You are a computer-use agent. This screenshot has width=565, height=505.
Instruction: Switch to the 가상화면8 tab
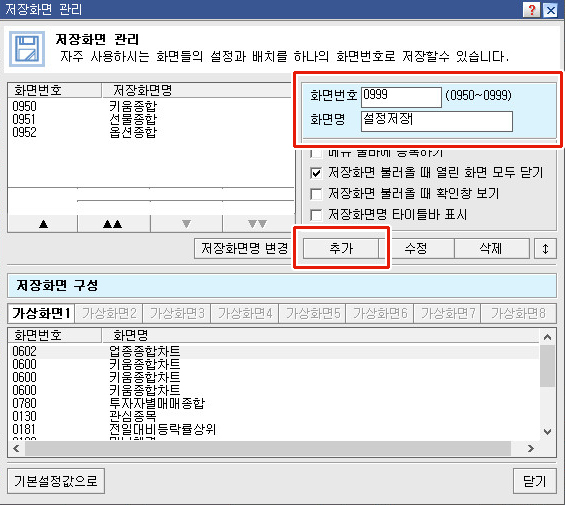pyautogui.click(x=519, y=314)
